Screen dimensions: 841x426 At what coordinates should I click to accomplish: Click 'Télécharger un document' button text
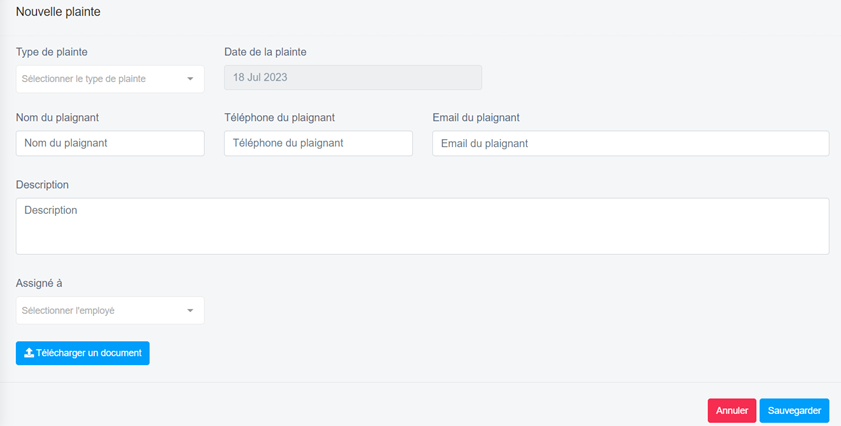click(x=90, y=354)
